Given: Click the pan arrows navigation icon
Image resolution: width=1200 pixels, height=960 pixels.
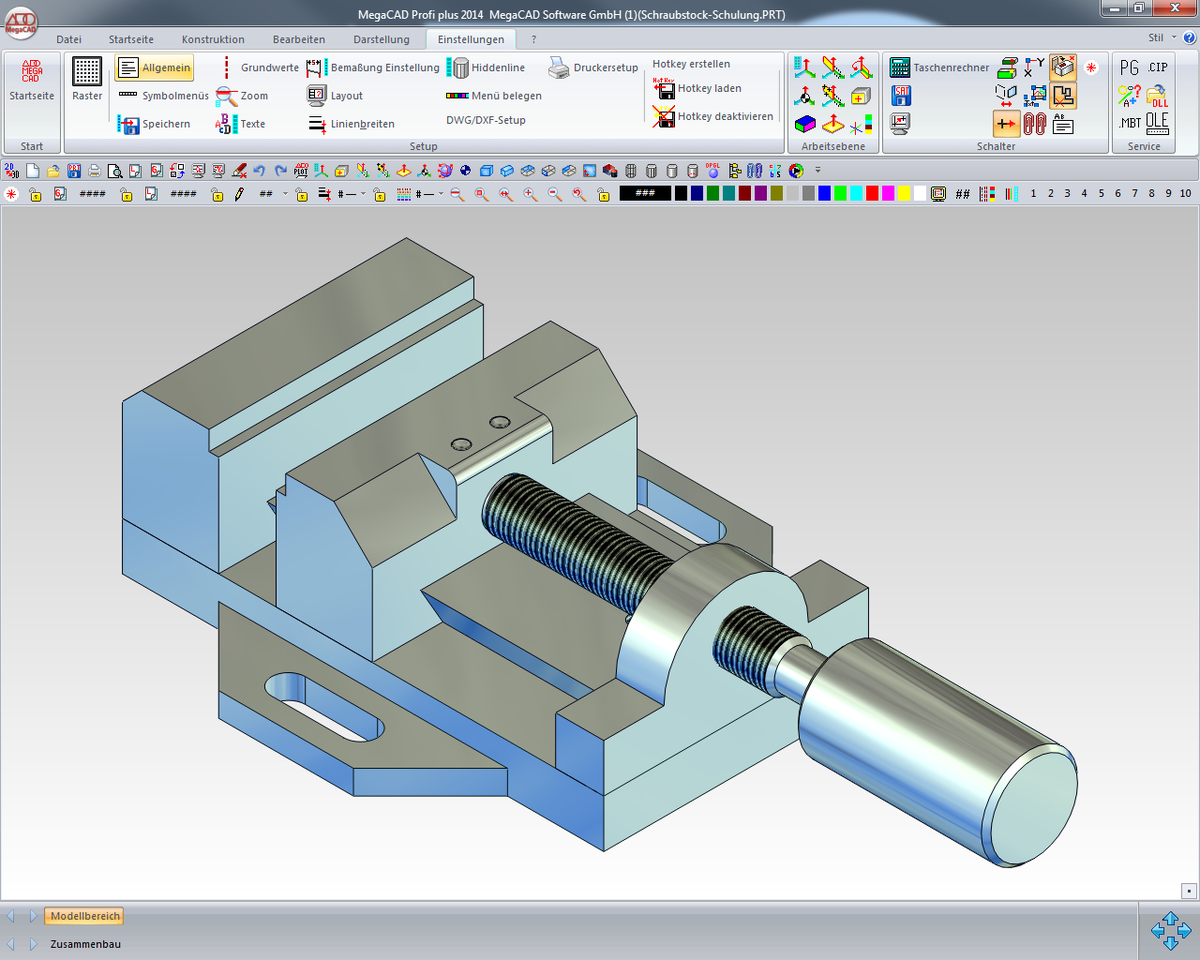Looking at the screenshot, I should point(1170,930).
